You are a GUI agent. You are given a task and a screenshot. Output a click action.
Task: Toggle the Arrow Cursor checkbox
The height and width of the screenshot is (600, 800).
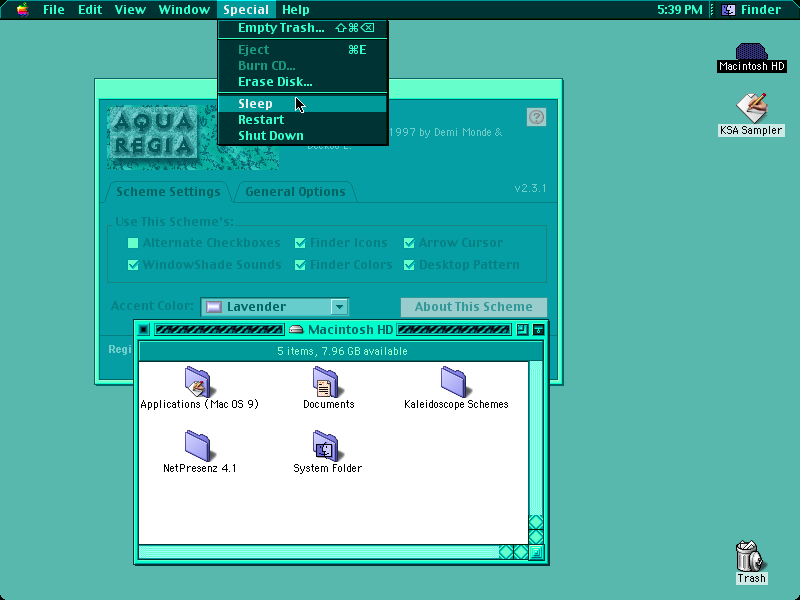[x=409, y=243]
